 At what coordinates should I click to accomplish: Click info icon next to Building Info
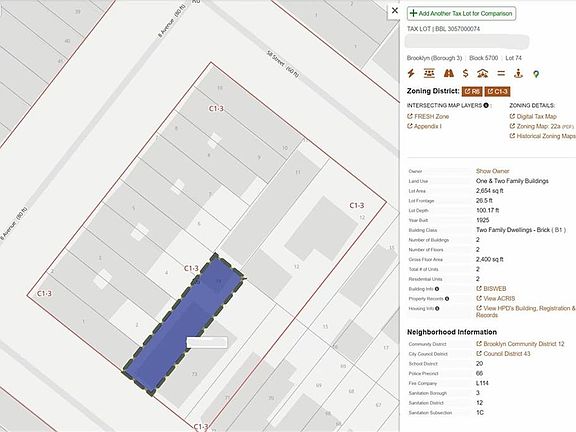(437, 289)
